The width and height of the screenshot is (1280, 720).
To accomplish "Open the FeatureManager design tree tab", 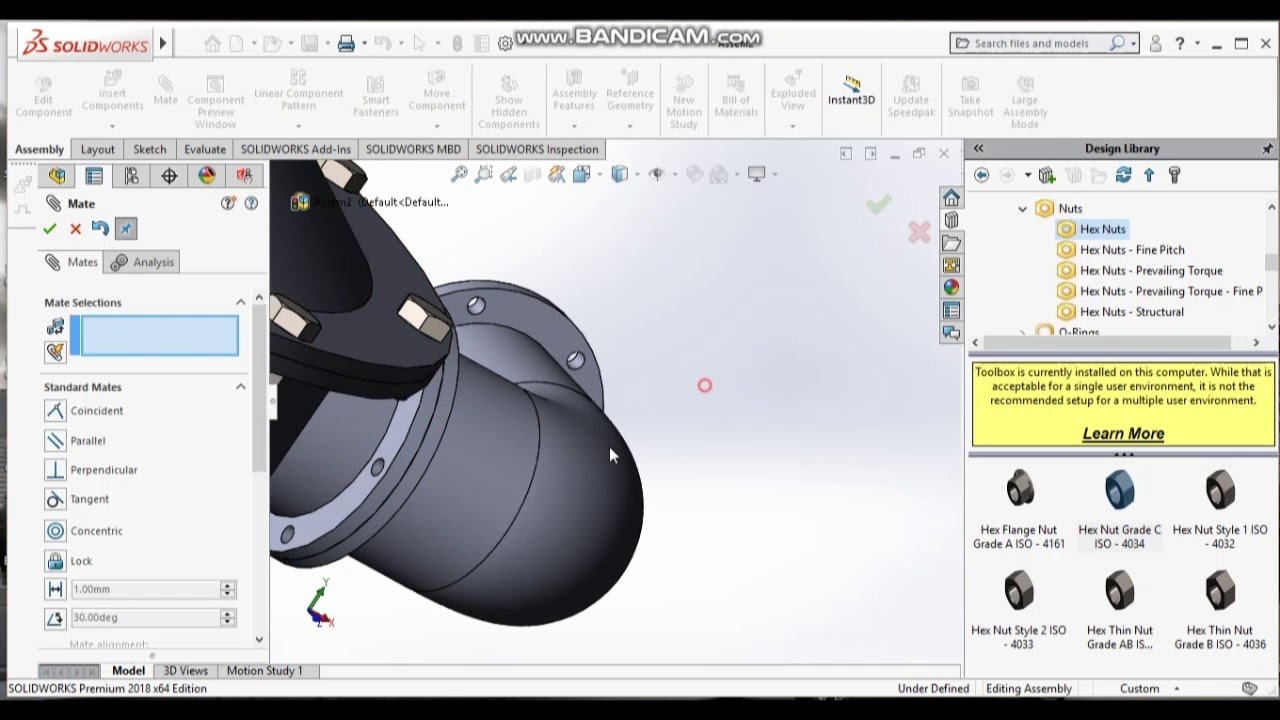I will point(57,176).
